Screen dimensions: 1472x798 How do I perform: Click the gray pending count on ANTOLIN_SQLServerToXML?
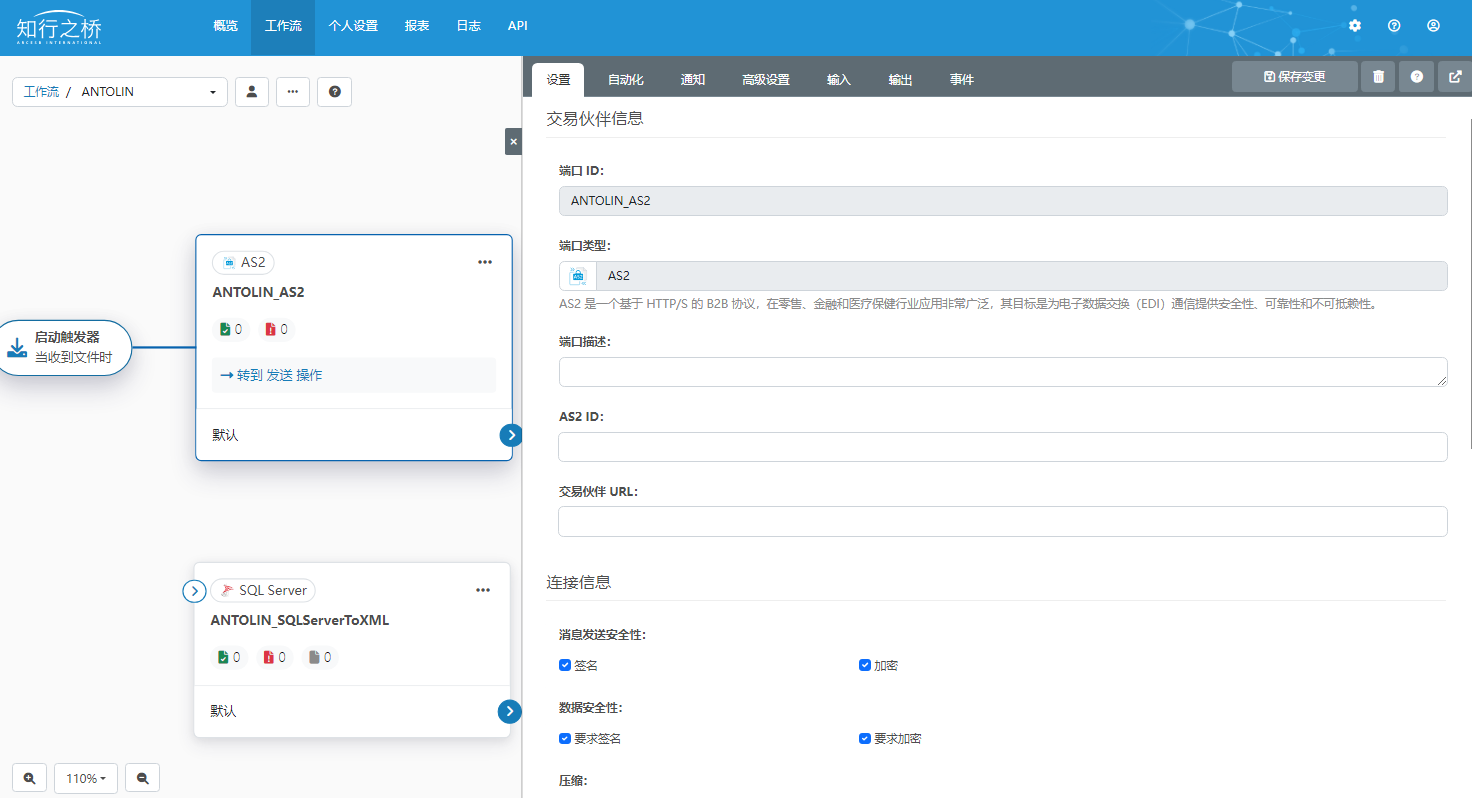(x=319, y=657)
